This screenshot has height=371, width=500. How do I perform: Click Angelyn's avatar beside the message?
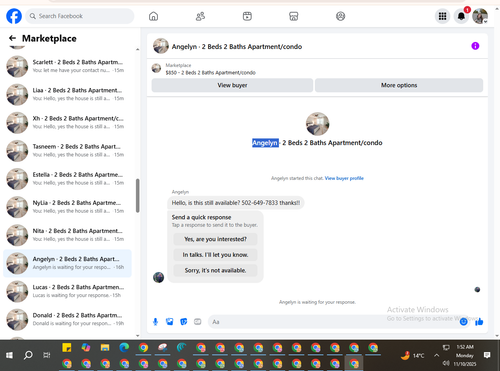tap(158, 277)
